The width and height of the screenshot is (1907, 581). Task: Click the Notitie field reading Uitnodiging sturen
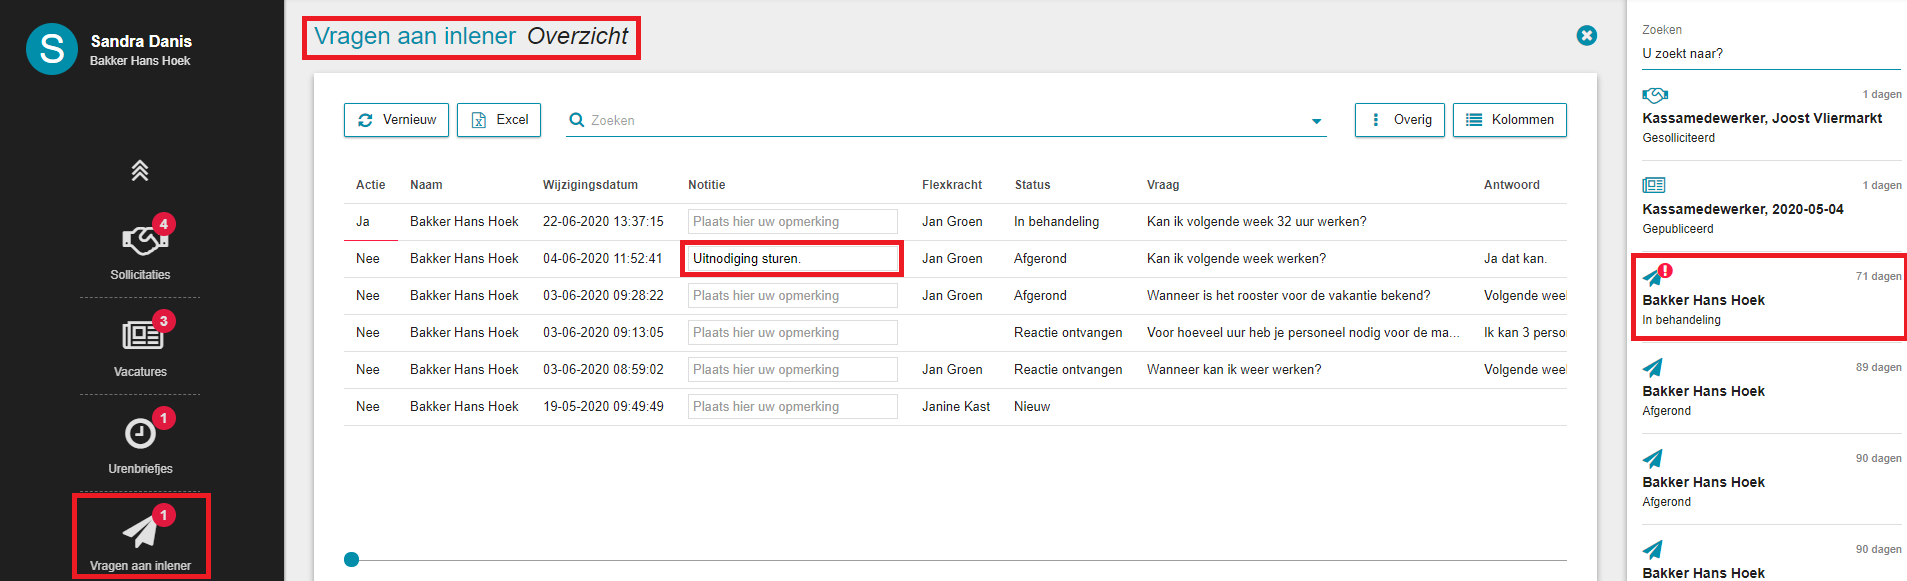[792, 258]
